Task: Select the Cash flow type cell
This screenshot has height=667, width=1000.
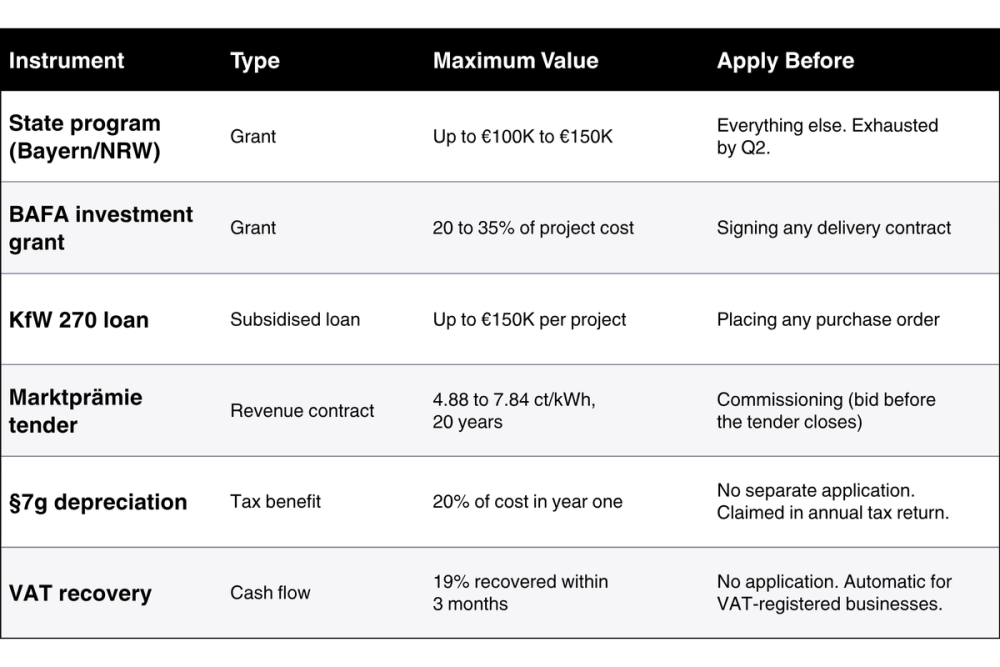Action: pos(270,593)
